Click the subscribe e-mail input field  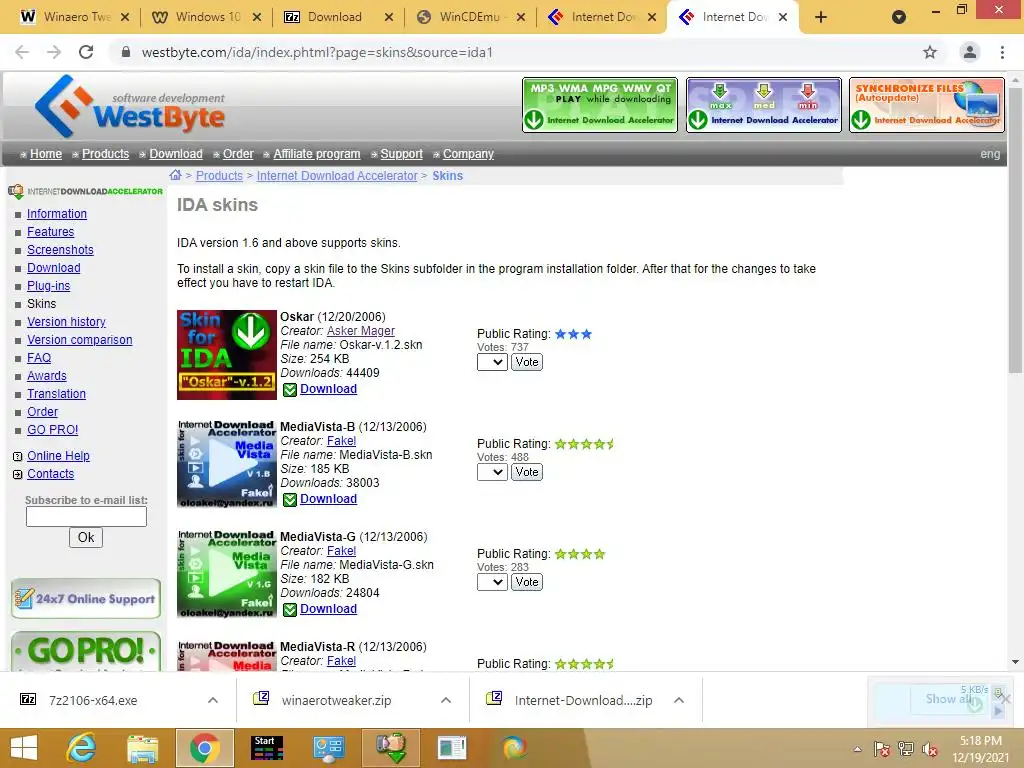[x=86, y=517]
